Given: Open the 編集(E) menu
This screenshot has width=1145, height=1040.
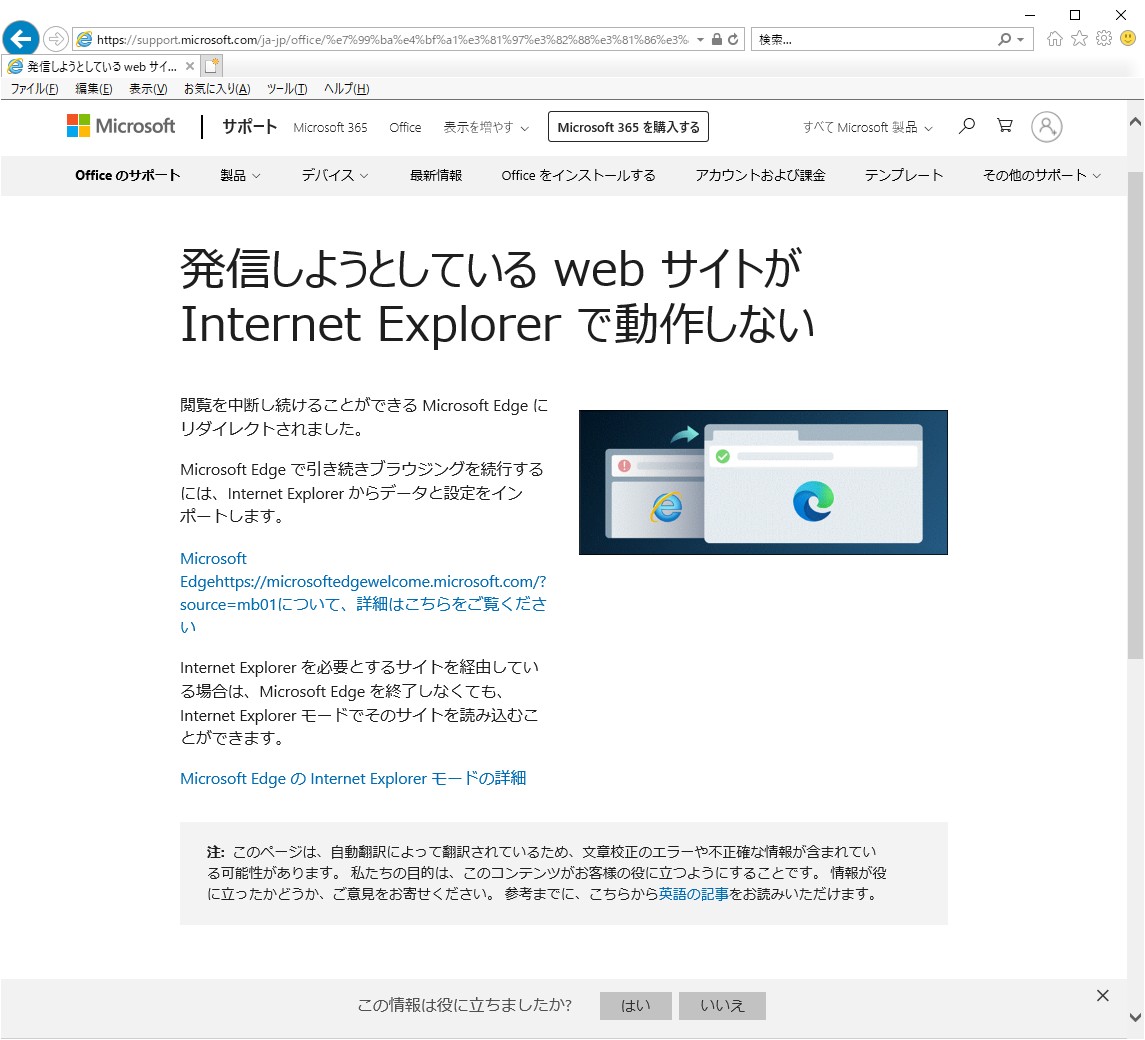Looking at the screenshot, I should (x=93, y=89).
